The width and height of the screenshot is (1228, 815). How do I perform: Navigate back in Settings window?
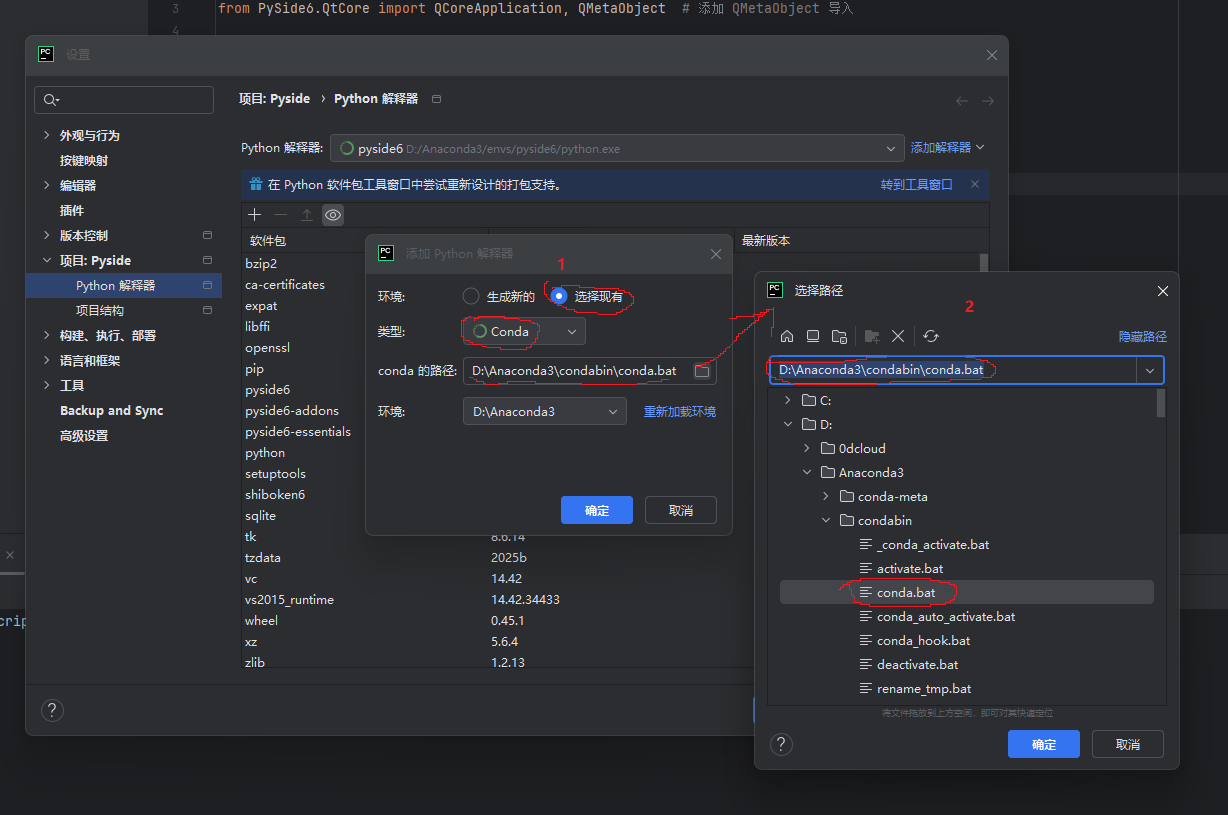[962, 101]
